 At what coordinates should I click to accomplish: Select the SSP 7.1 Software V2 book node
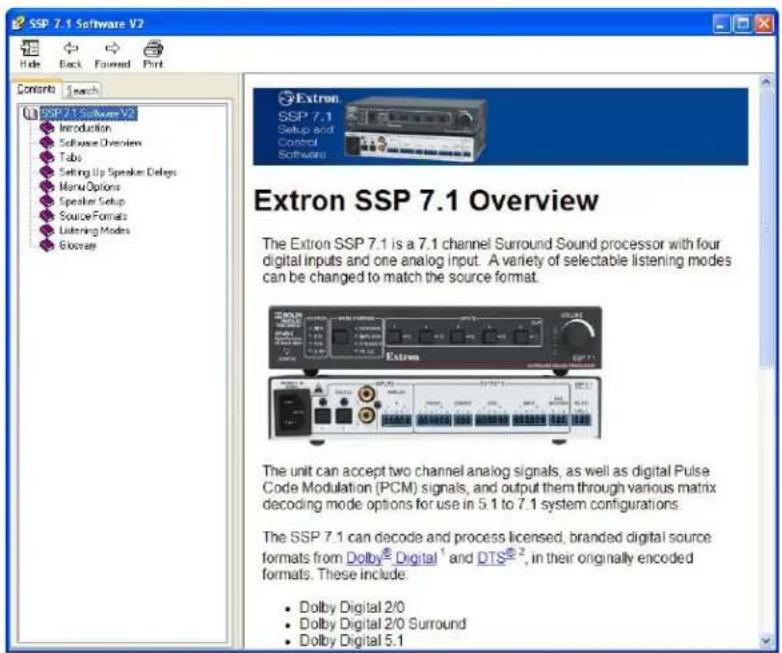click(x=88, y=113)
